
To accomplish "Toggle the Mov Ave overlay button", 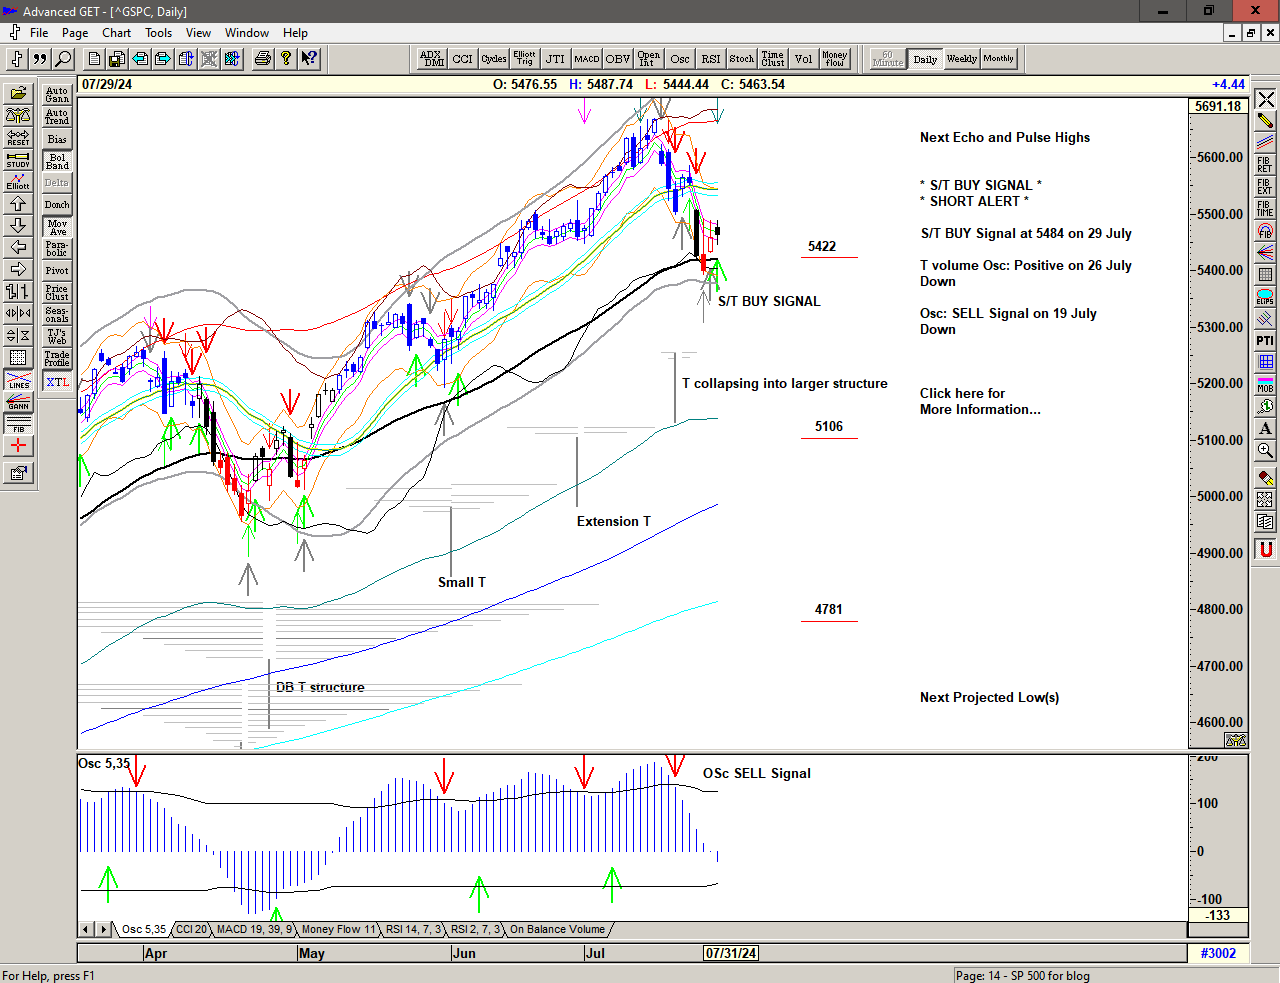I will [x=57, y=227].
